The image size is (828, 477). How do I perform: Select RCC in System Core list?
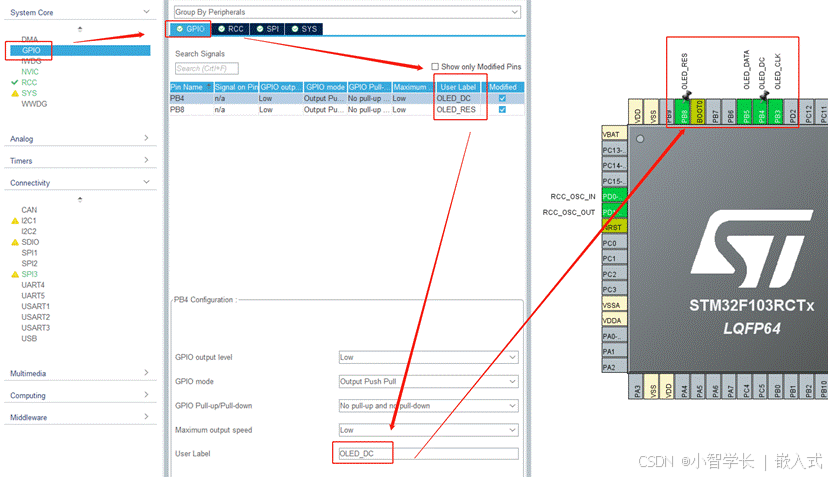(29, 82)
